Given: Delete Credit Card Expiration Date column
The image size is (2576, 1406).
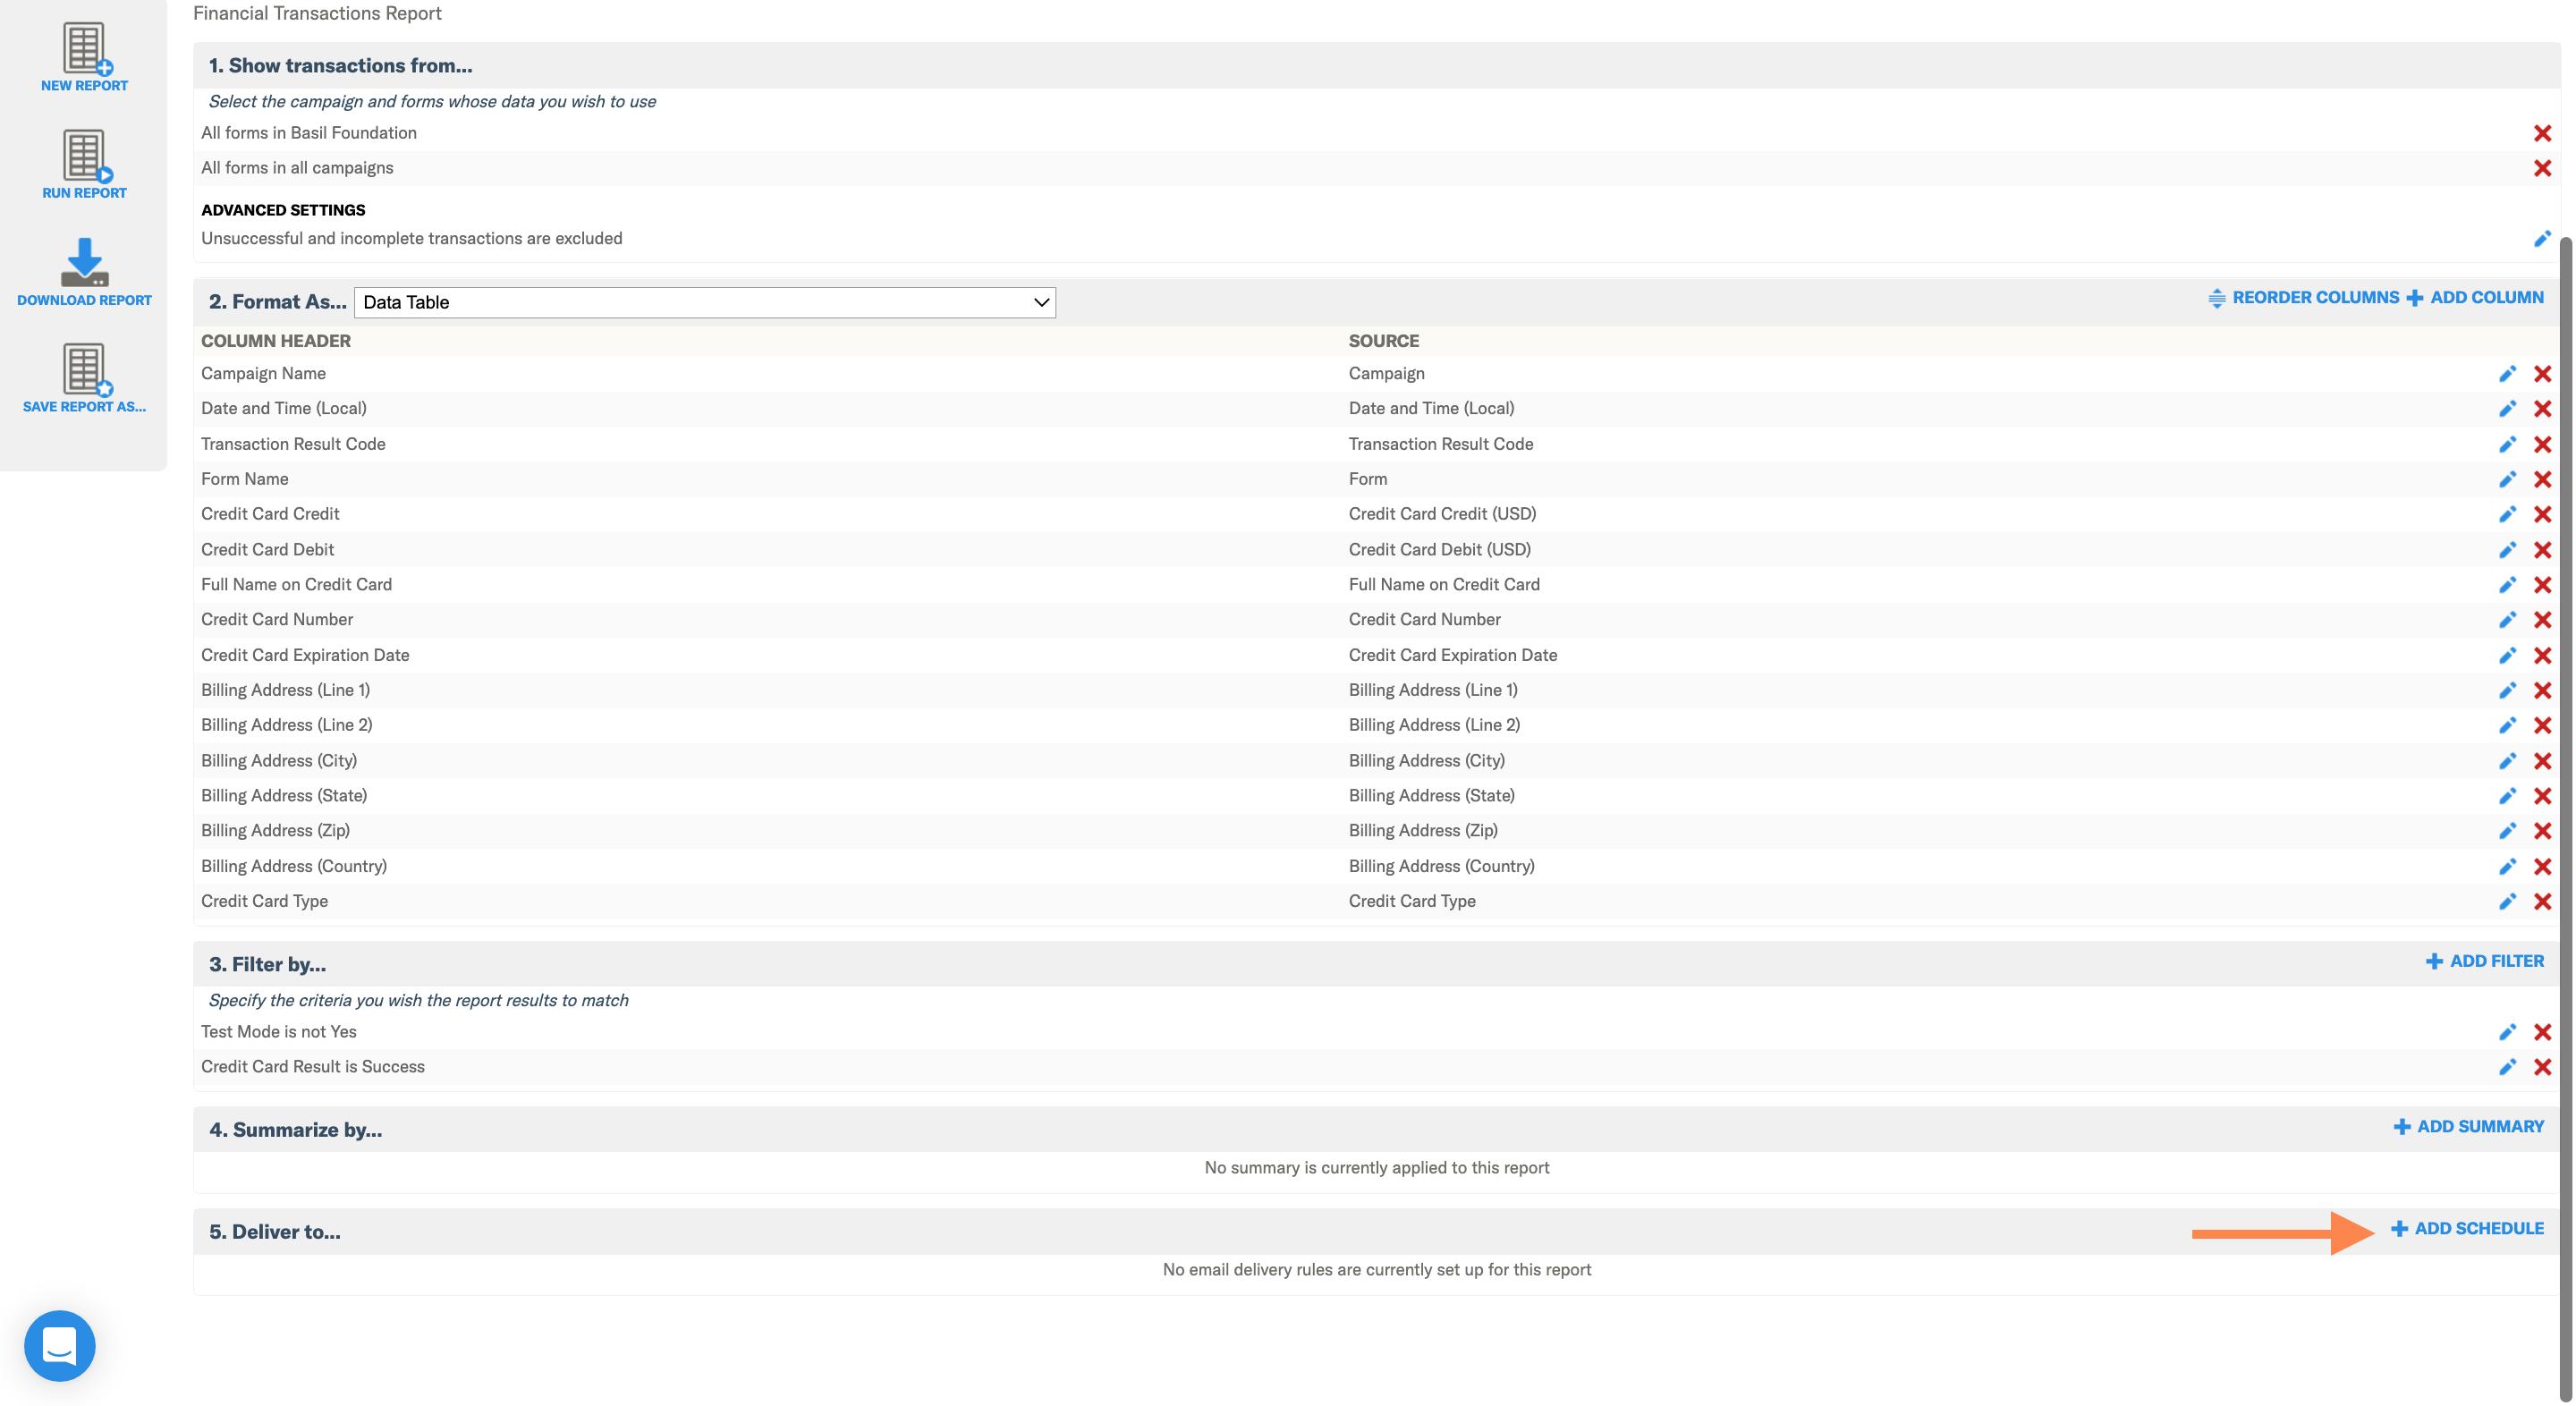Looking at the screenshot, I should point(2542,655).
